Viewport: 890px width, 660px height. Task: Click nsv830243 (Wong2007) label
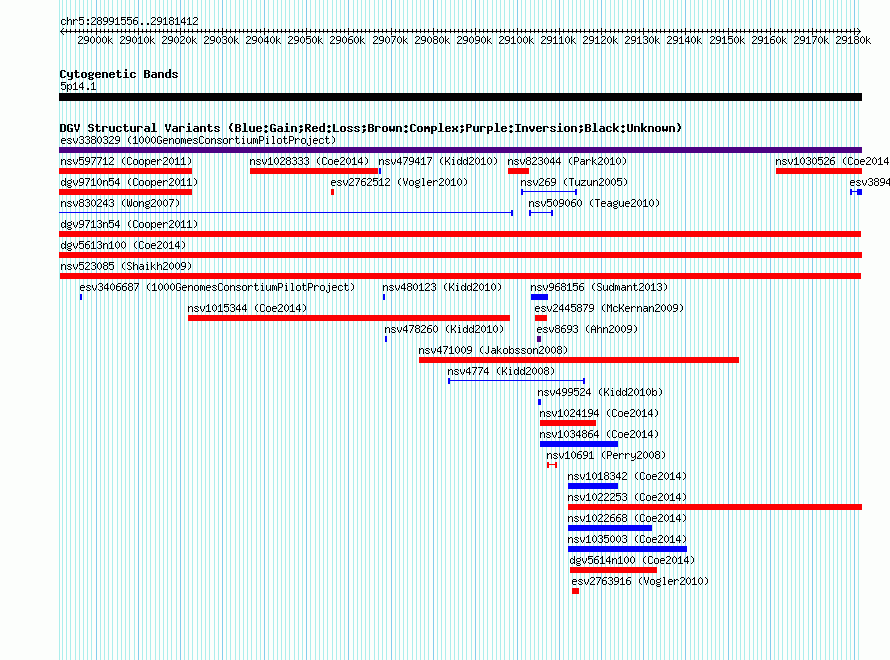120,203
